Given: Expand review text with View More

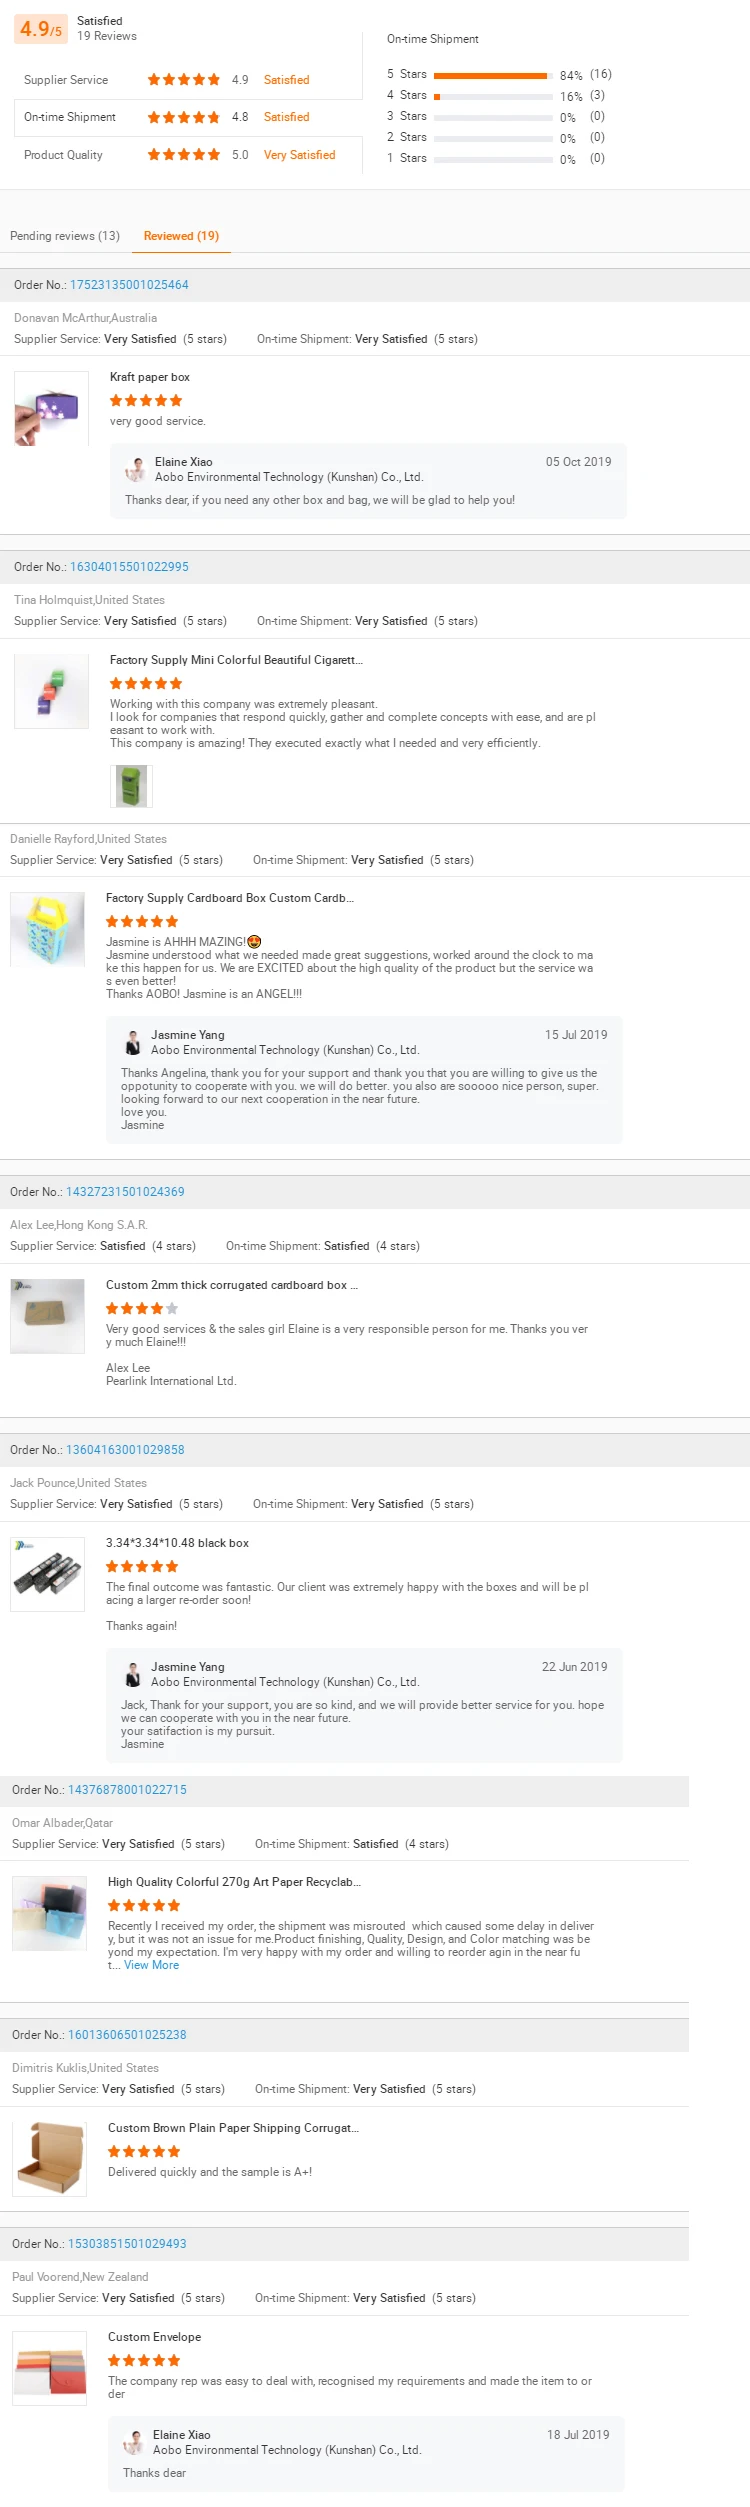Looking at the screenshot, I should click(x=152, y=1965).
